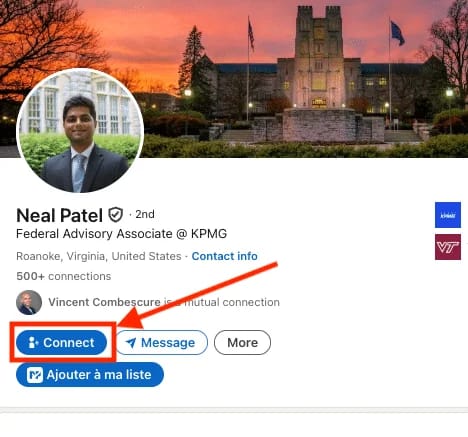468x437 pixels.
Task: Click the verified shield badge icon
Action: [x=116, y=215]
